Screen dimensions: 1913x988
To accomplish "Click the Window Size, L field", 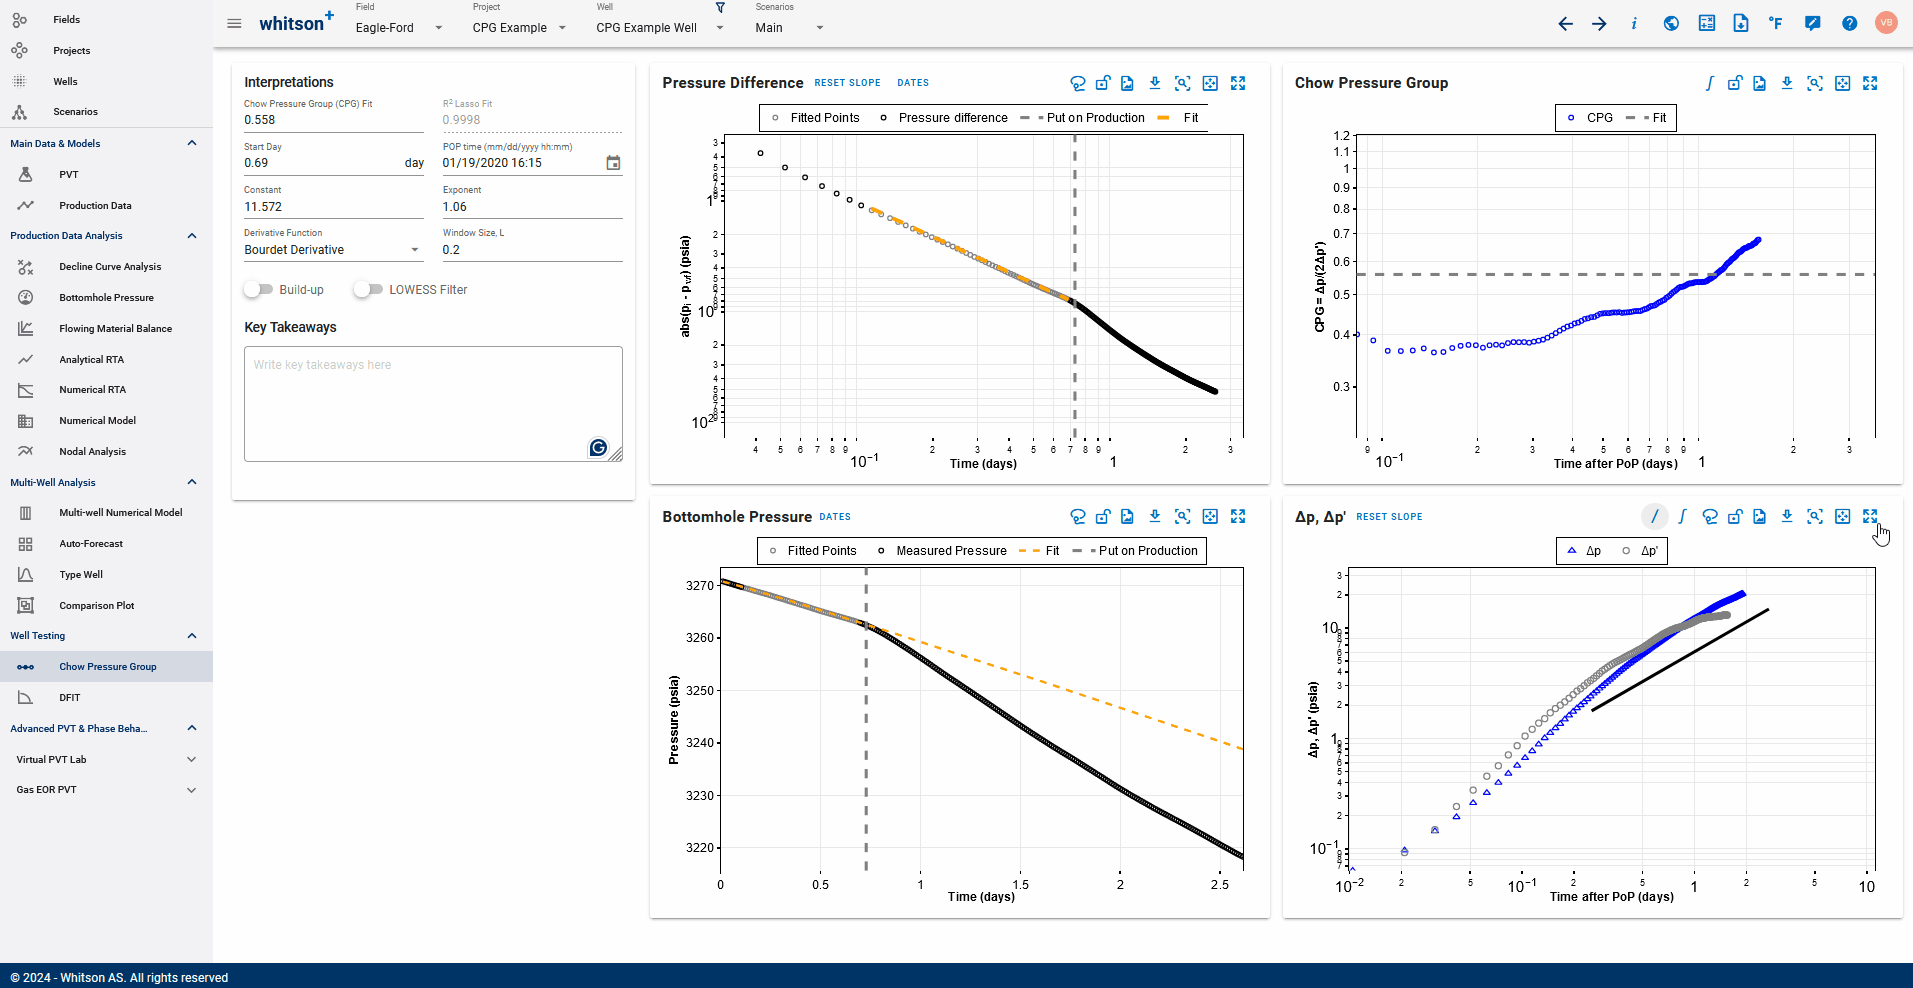I will [532, 250].
